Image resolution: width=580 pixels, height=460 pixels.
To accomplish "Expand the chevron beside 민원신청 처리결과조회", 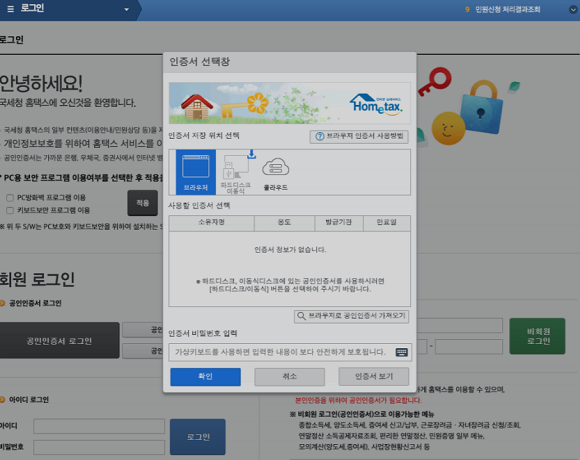I will [x=573, y=10].
